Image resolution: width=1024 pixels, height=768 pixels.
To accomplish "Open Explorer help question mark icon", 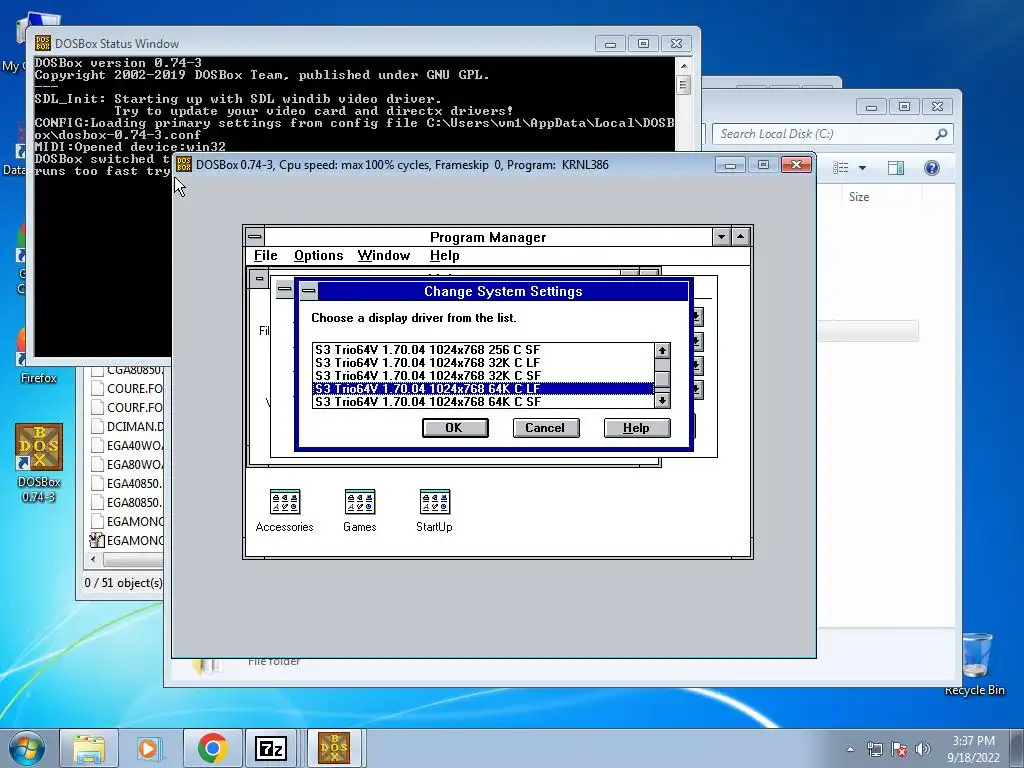I will click(x=932, y=168).
